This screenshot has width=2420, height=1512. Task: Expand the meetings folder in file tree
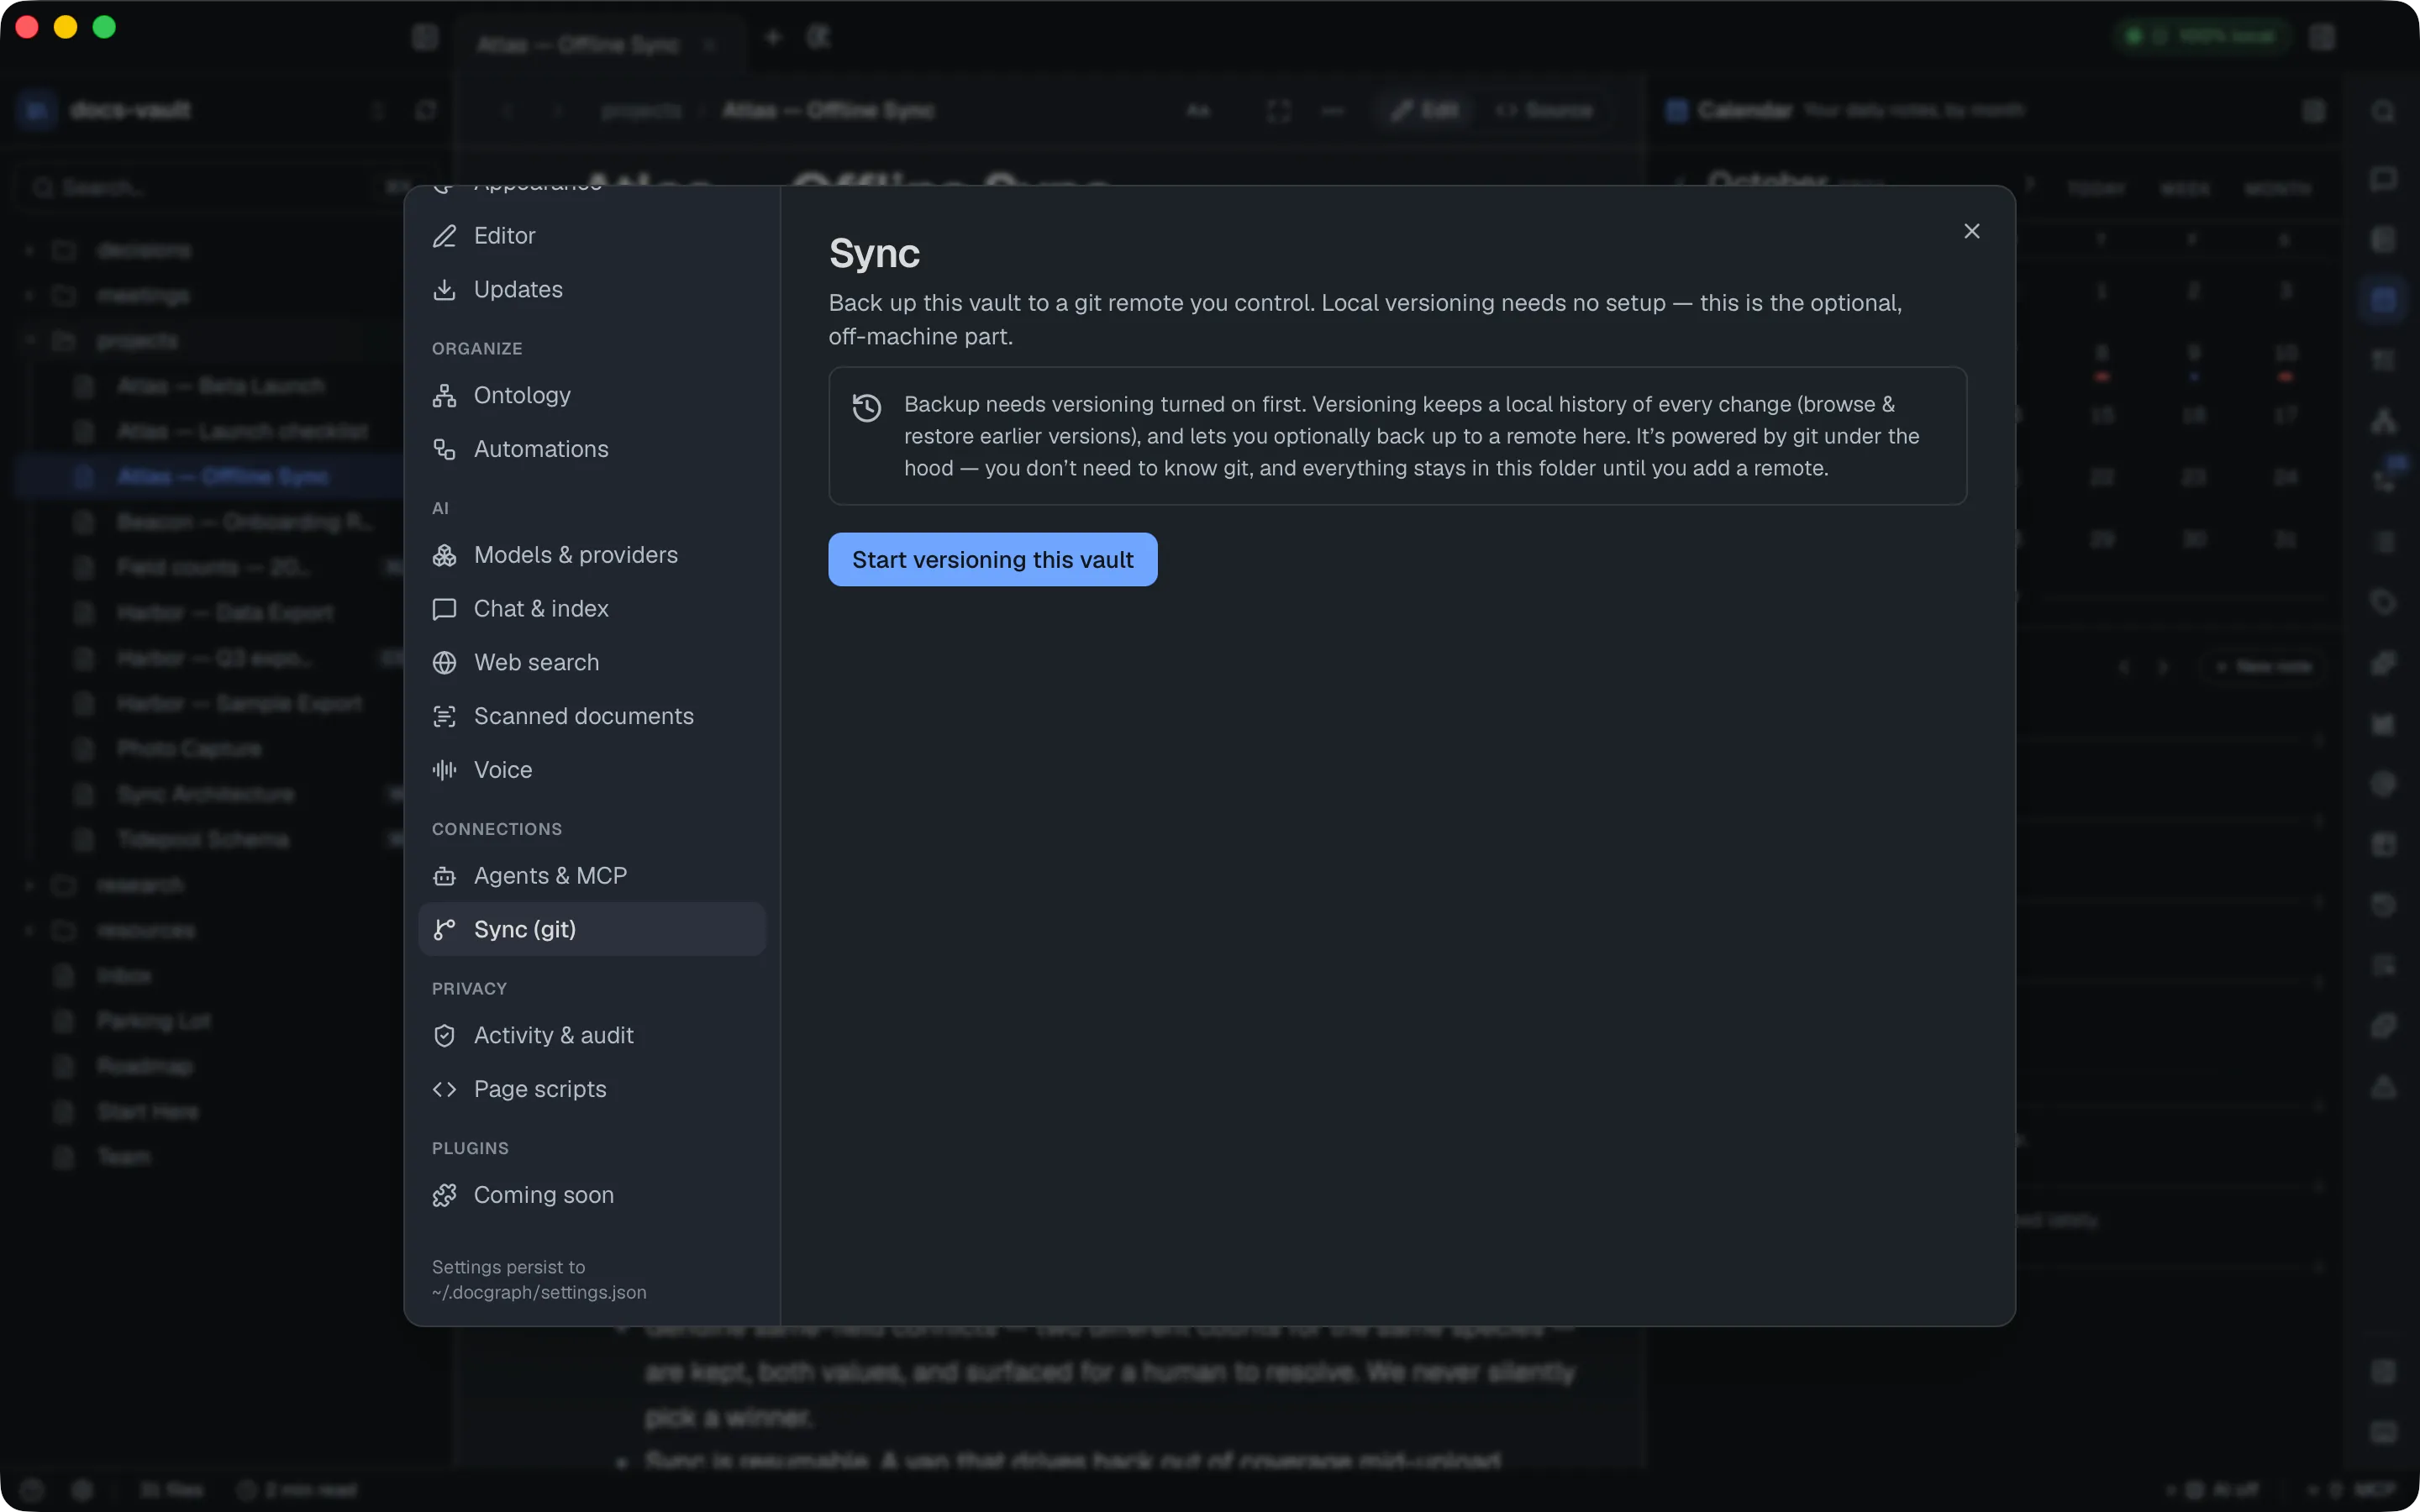(x=30, y=295)
